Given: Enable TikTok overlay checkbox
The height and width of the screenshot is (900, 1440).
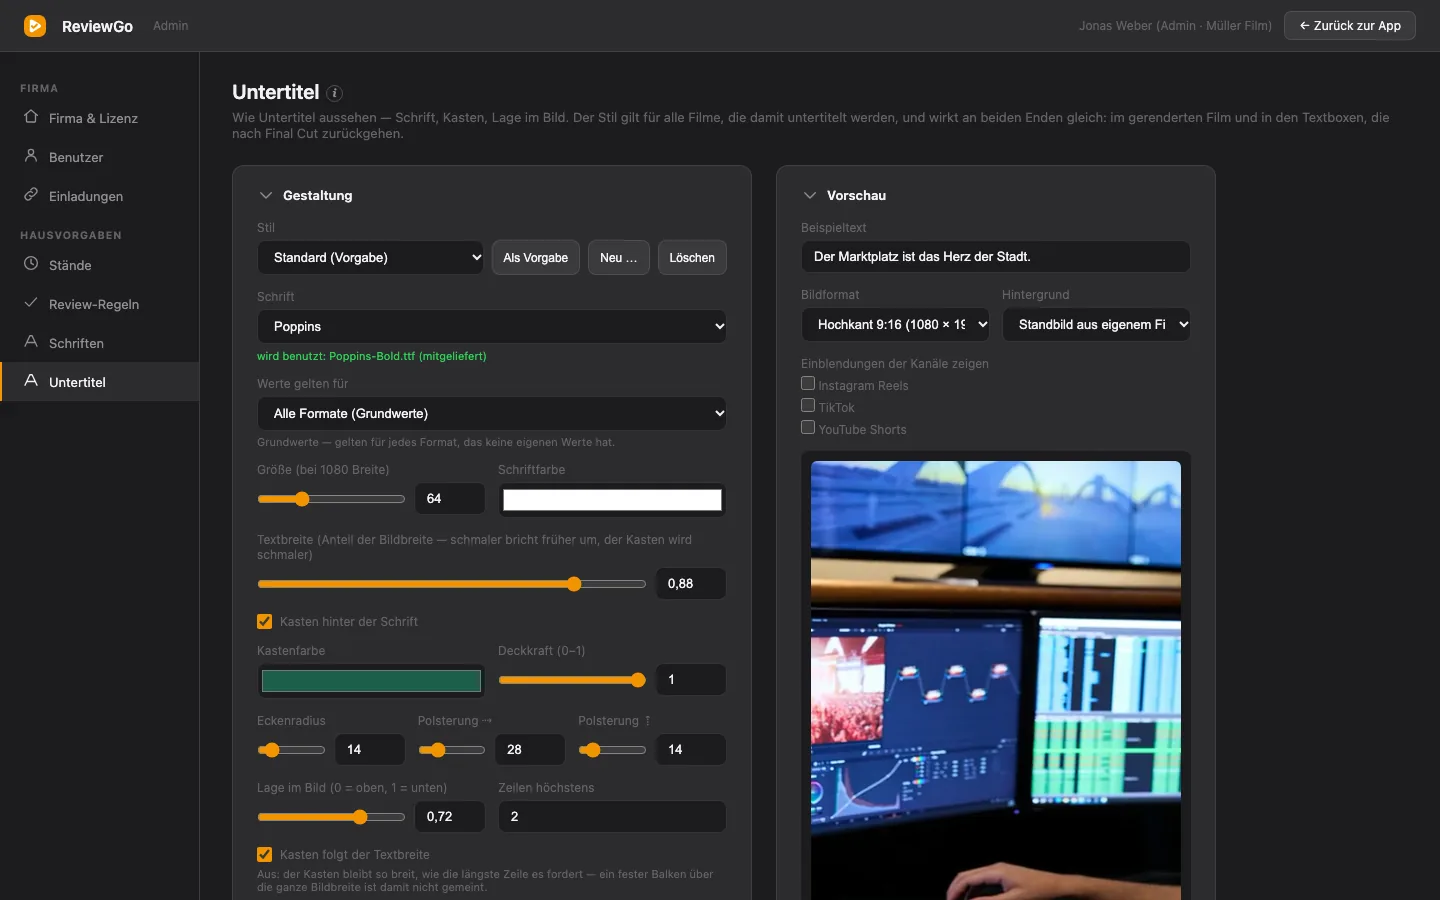Looking at the screenshot, I should [808, 406].
